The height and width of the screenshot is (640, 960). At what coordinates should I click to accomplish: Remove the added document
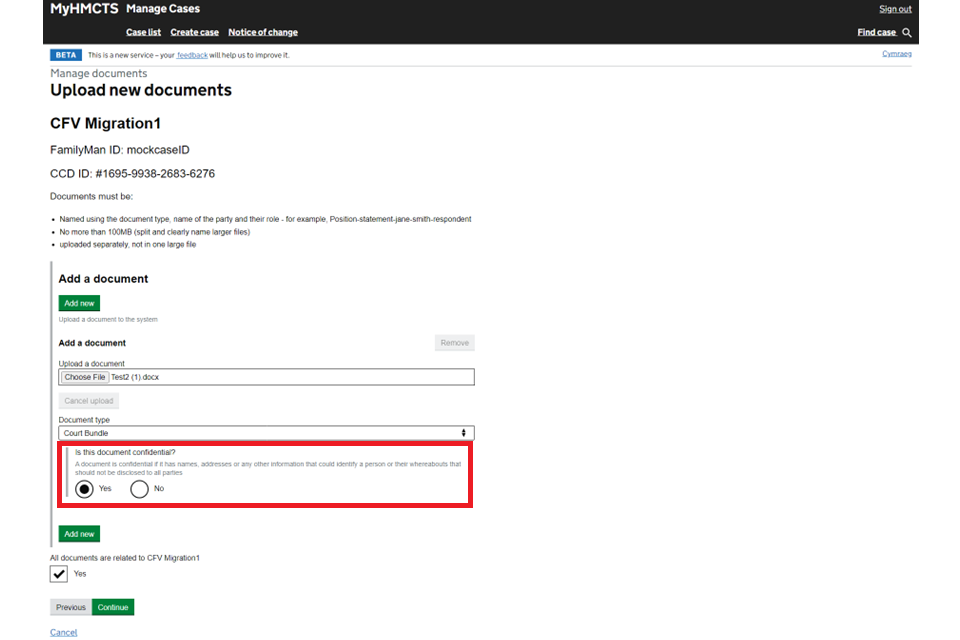[x=454, y=343]
